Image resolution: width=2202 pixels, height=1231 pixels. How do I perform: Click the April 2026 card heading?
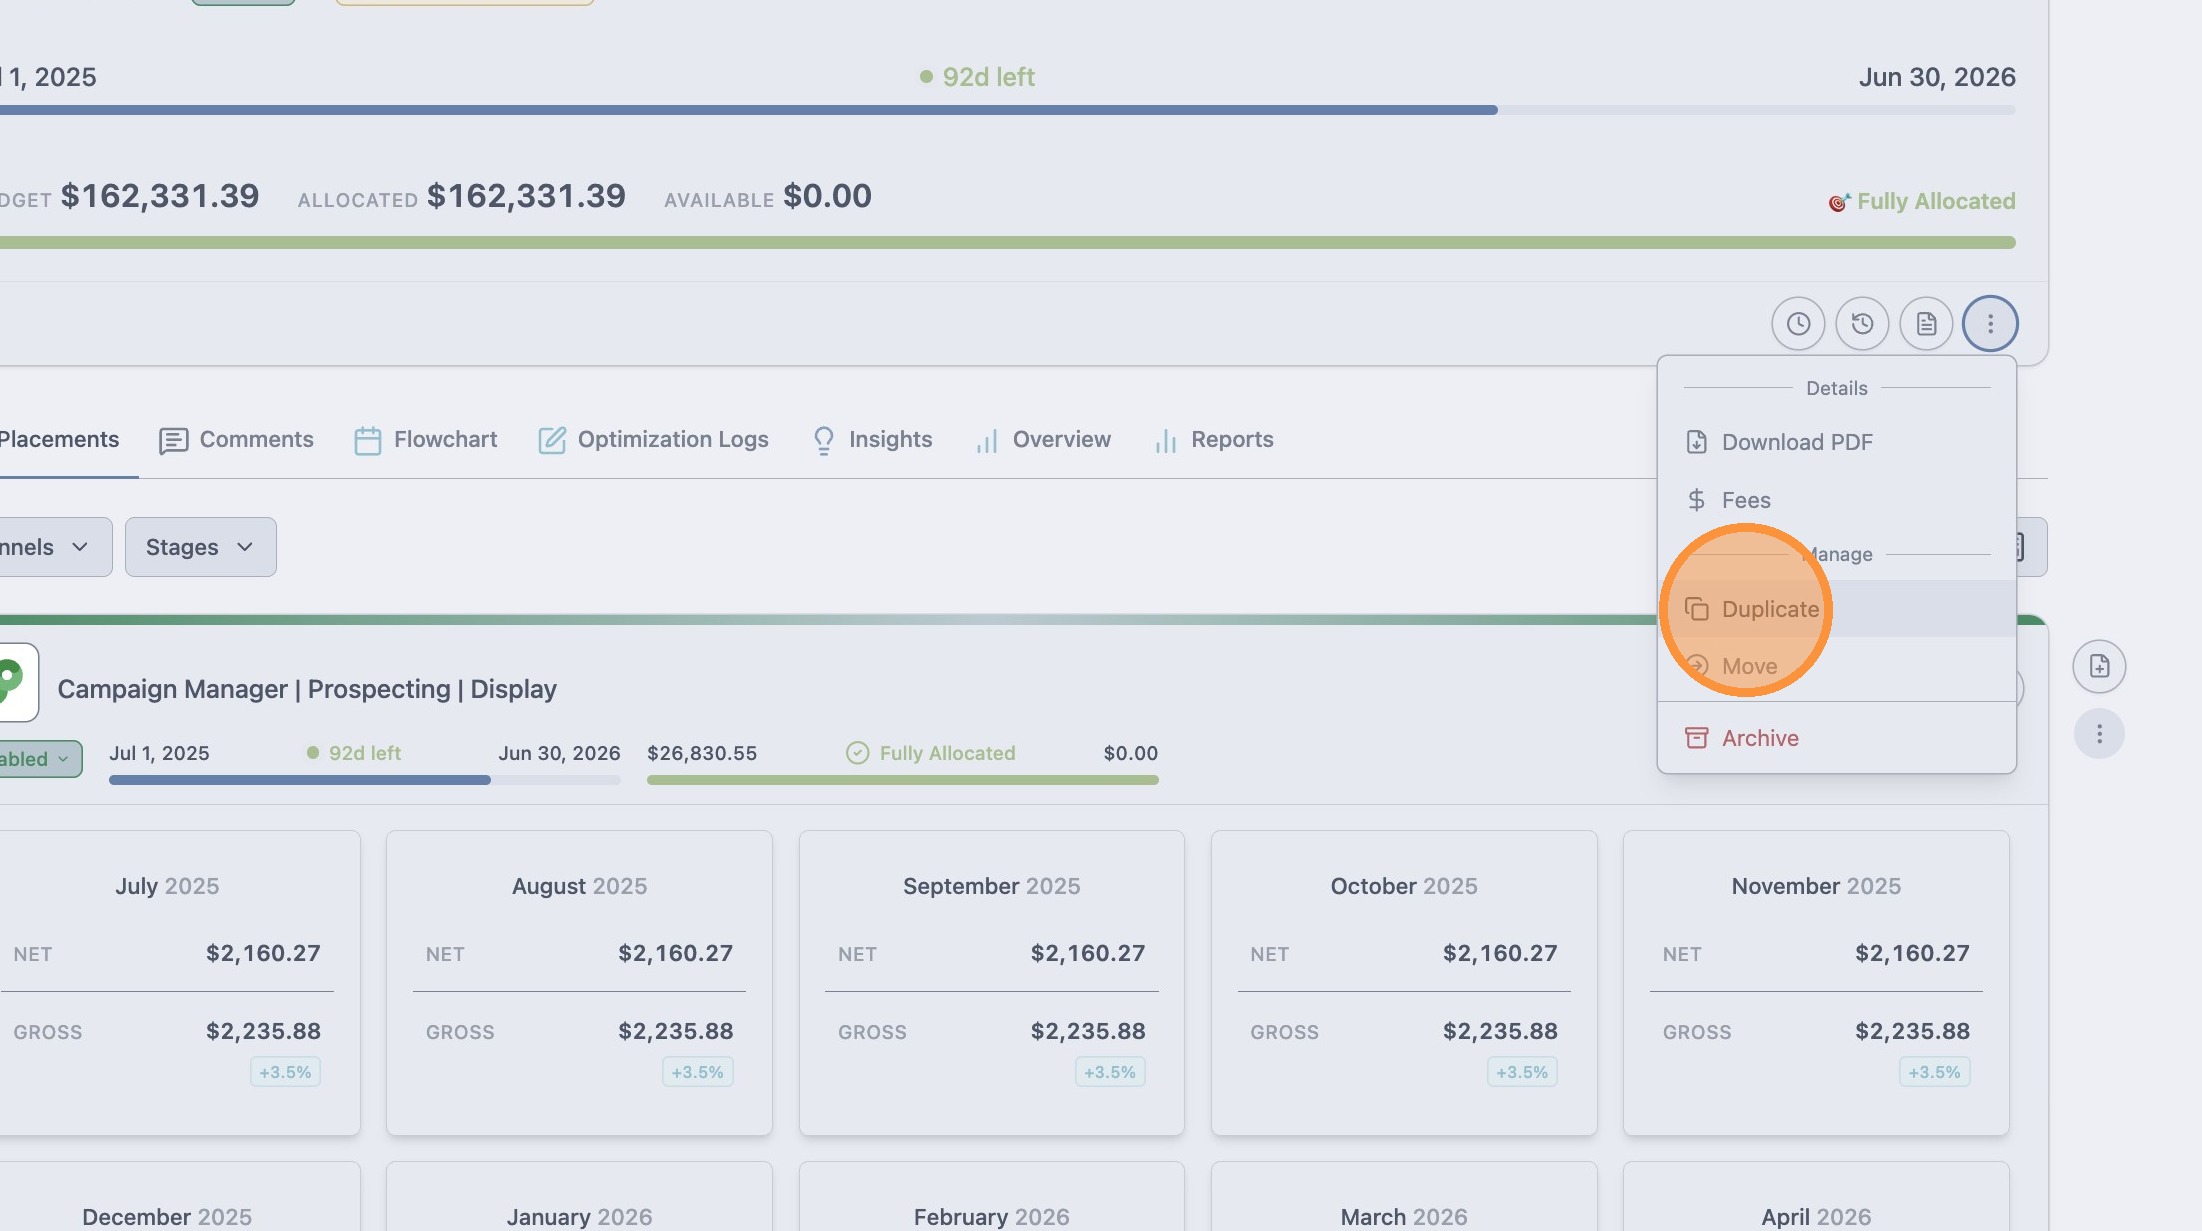tap(1816, 1217)
